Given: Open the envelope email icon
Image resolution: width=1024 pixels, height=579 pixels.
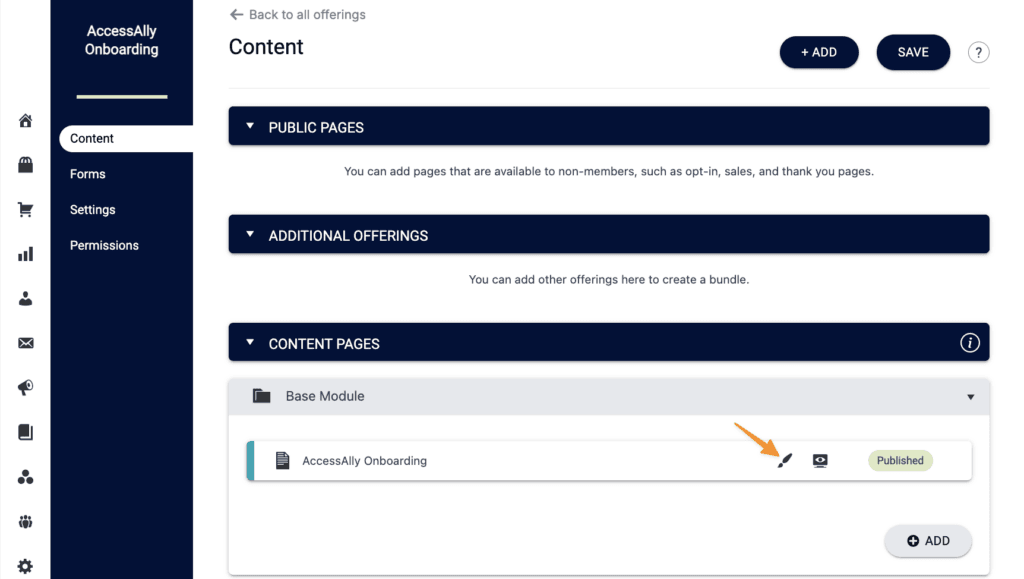Looking at the screenshot, I should coord(26,343).
